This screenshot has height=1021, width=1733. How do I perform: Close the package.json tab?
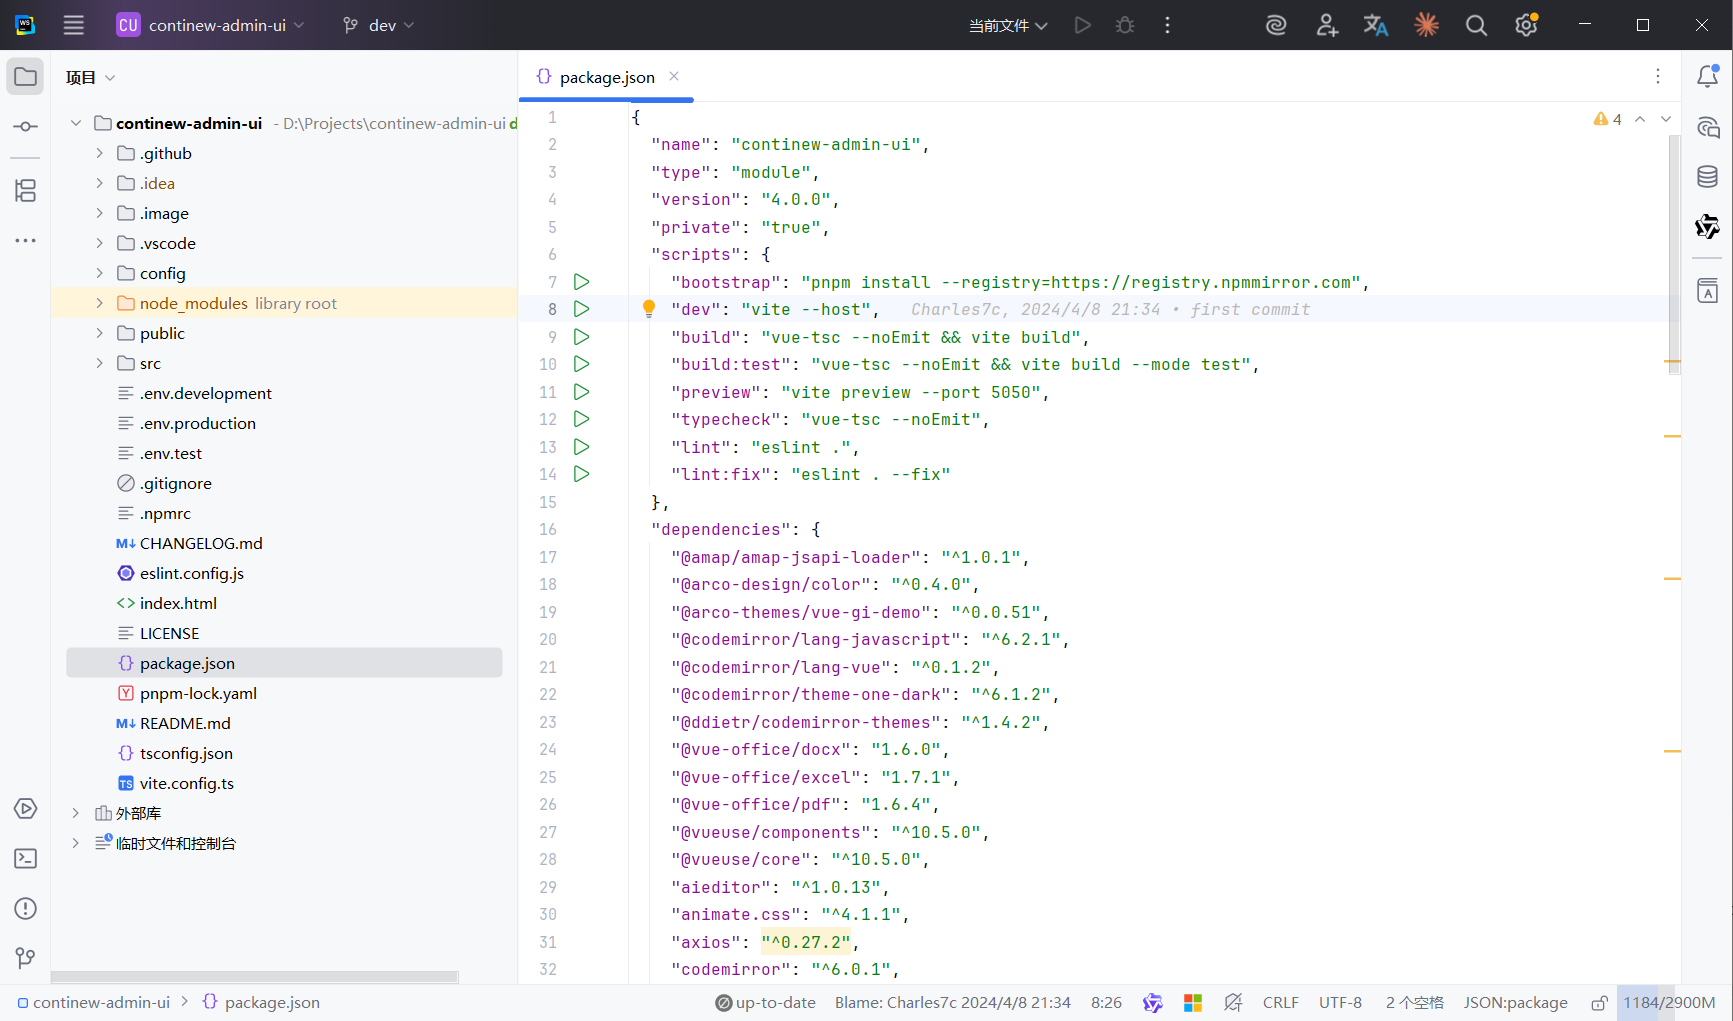click(674, 76)
